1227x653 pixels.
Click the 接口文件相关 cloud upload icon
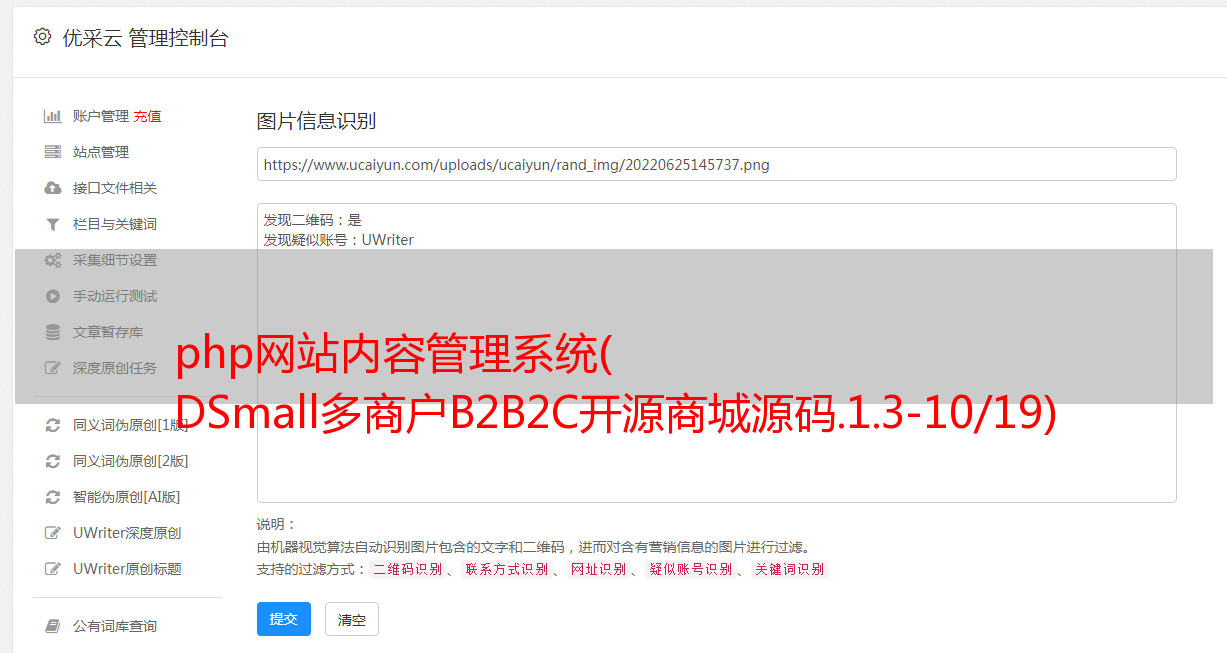coord(53,188)
